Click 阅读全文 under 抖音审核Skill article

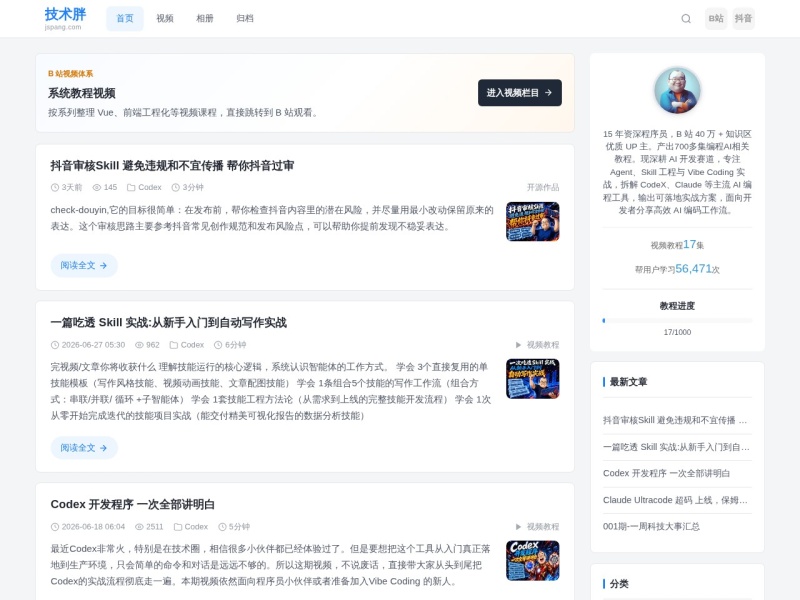[x=84, y=265]
